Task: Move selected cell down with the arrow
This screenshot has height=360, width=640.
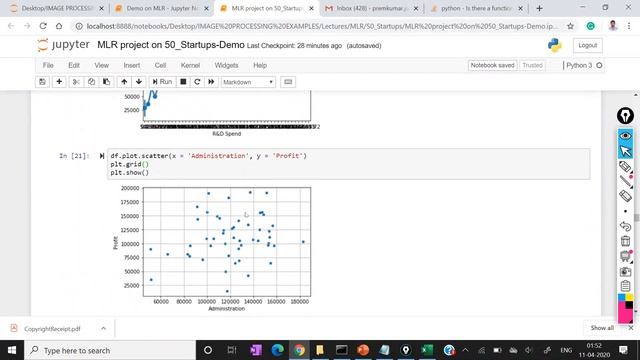Action: pos(139,82)
